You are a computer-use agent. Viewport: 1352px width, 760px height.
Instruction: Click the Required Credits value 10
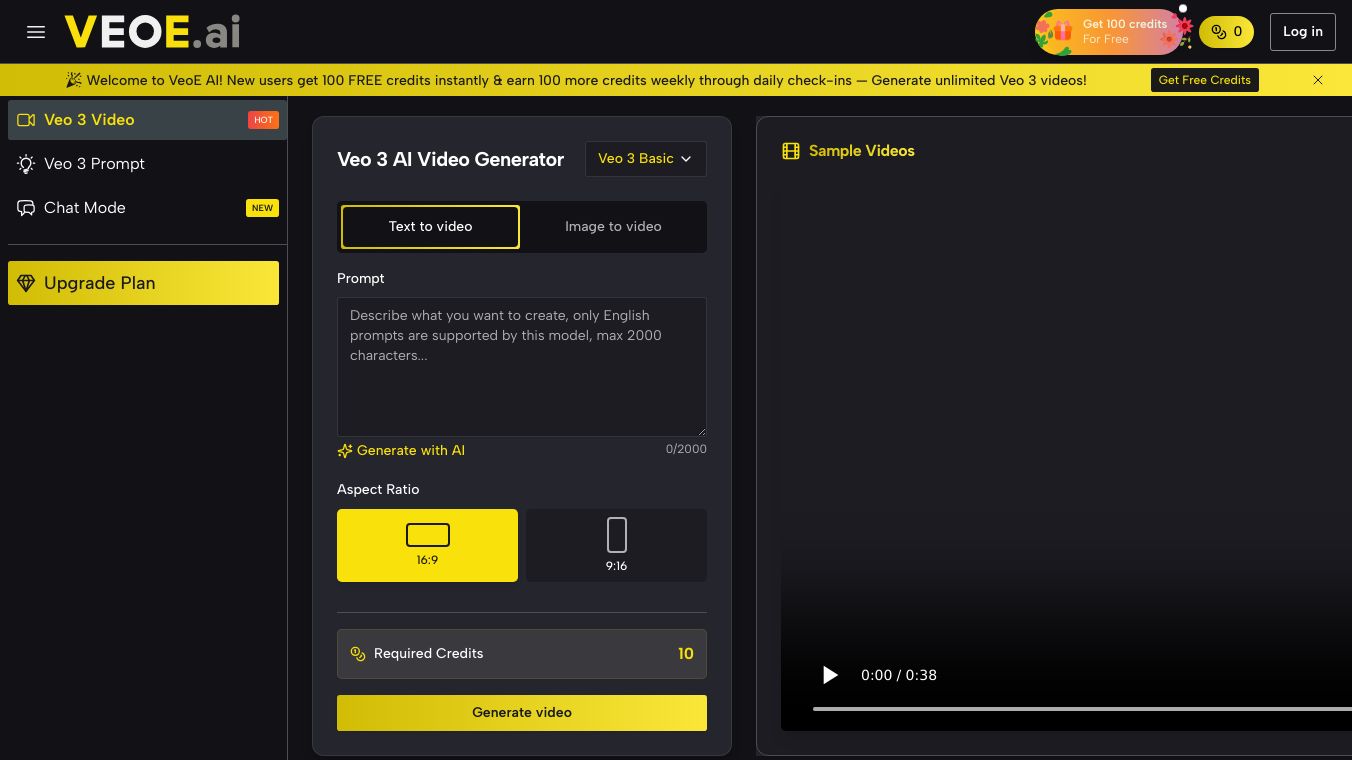[686, 654]
